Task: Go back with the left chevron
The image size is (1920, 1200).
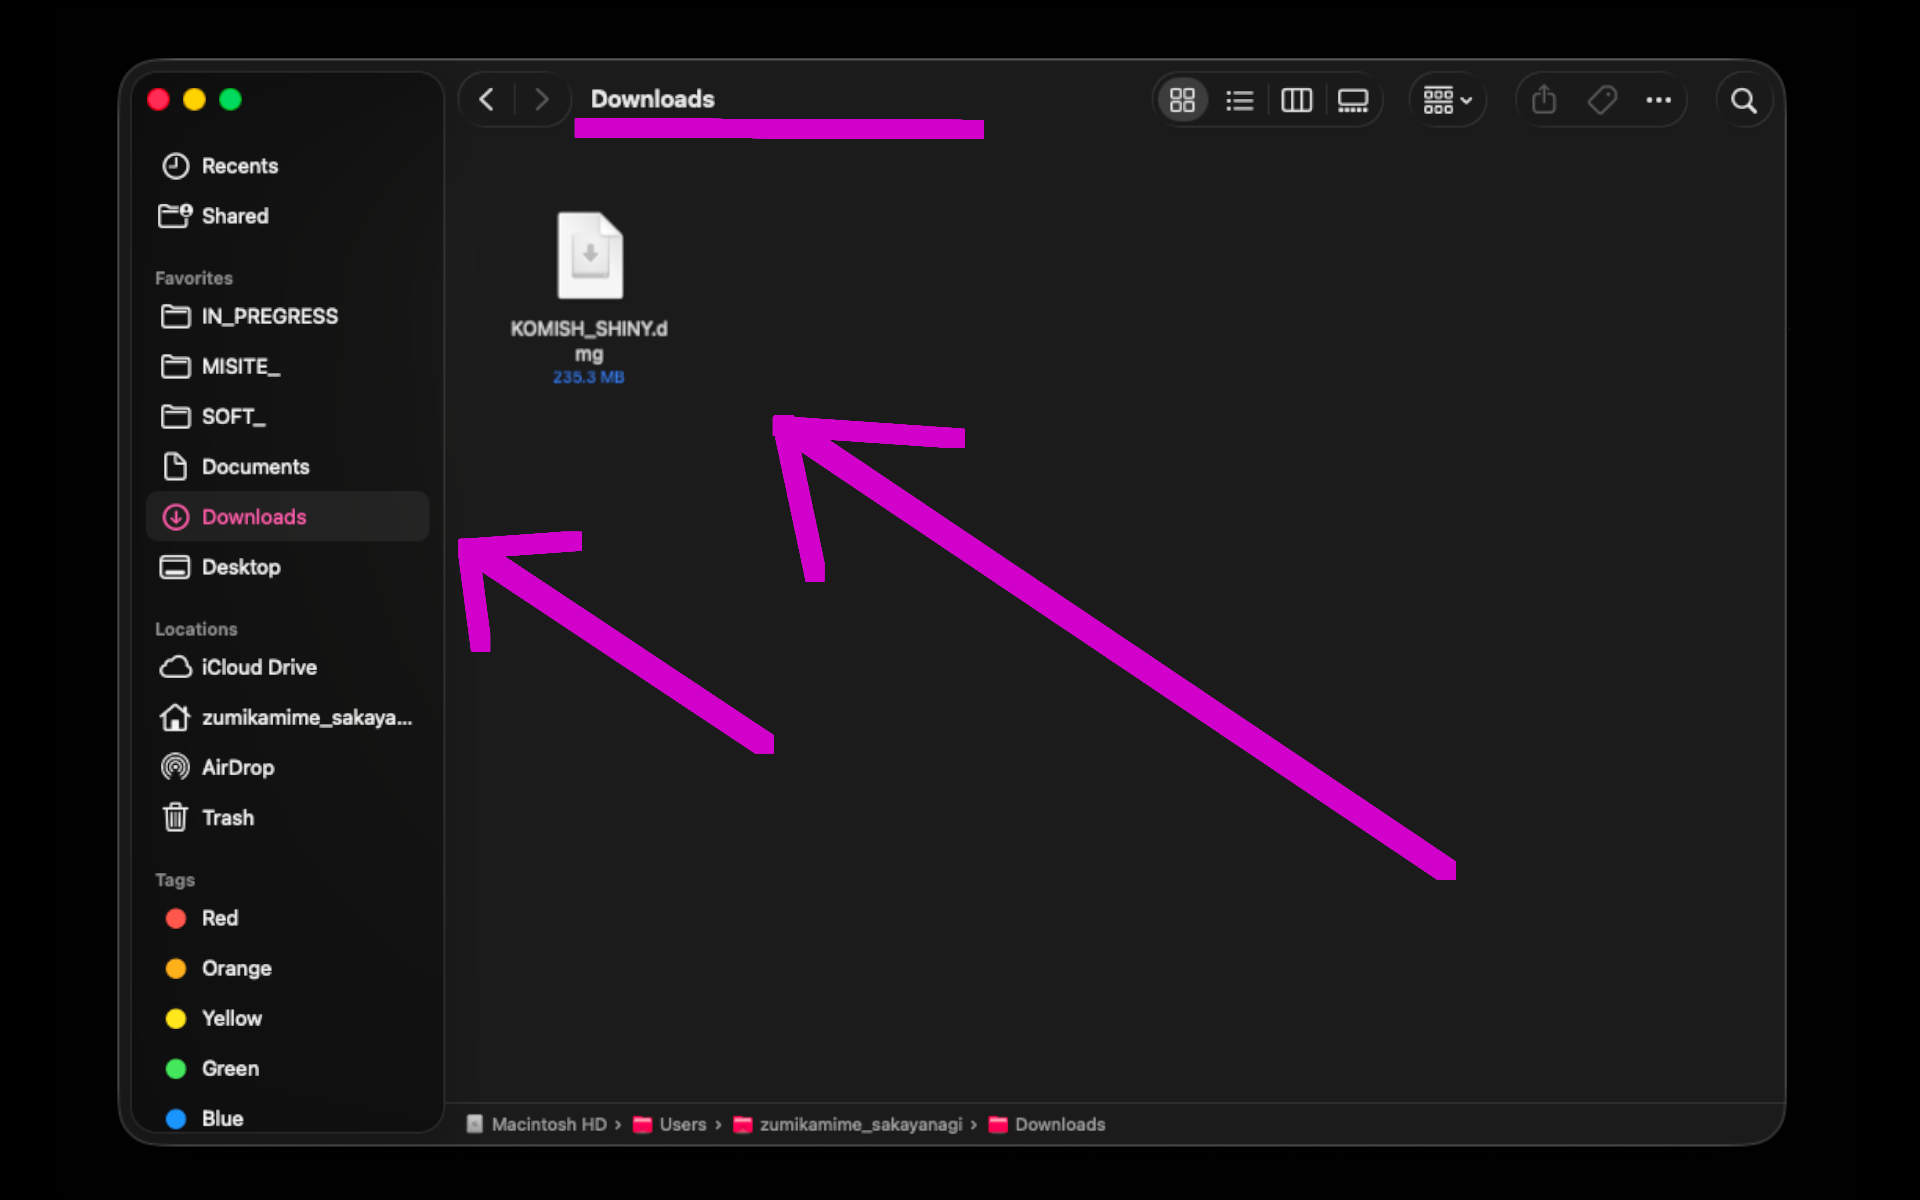Action: click(487, 100)
